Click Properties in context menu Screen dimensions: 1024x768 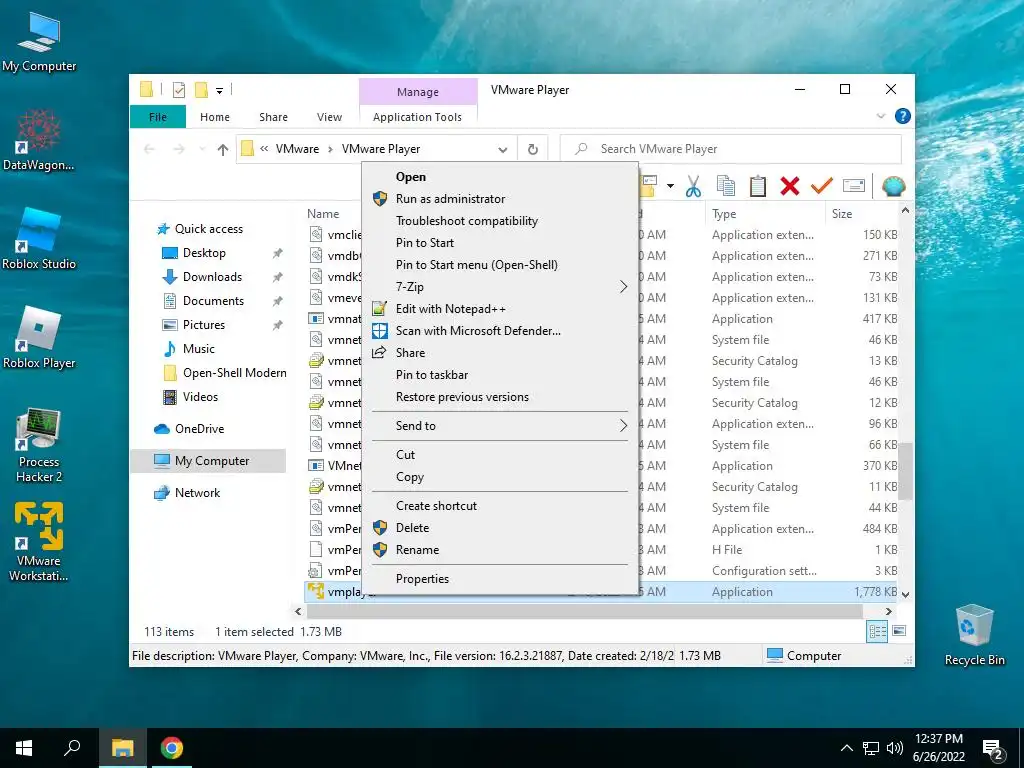[500, 579]
